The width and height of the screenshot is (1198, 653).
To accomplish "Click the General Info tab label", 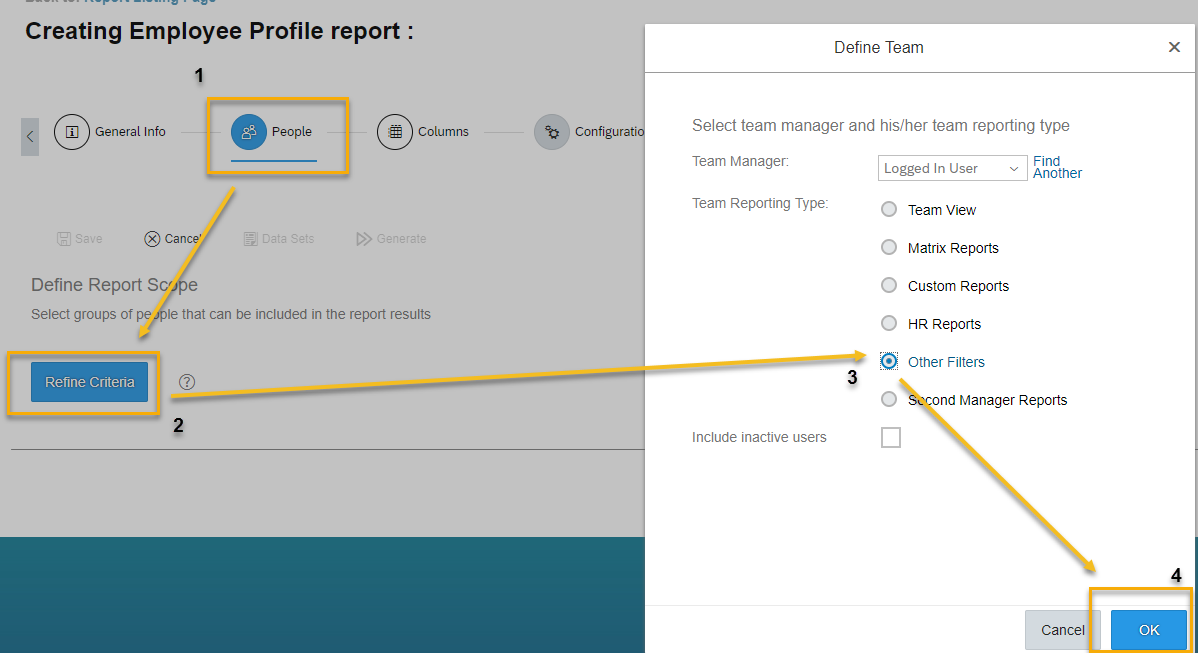I will [130, 132].
